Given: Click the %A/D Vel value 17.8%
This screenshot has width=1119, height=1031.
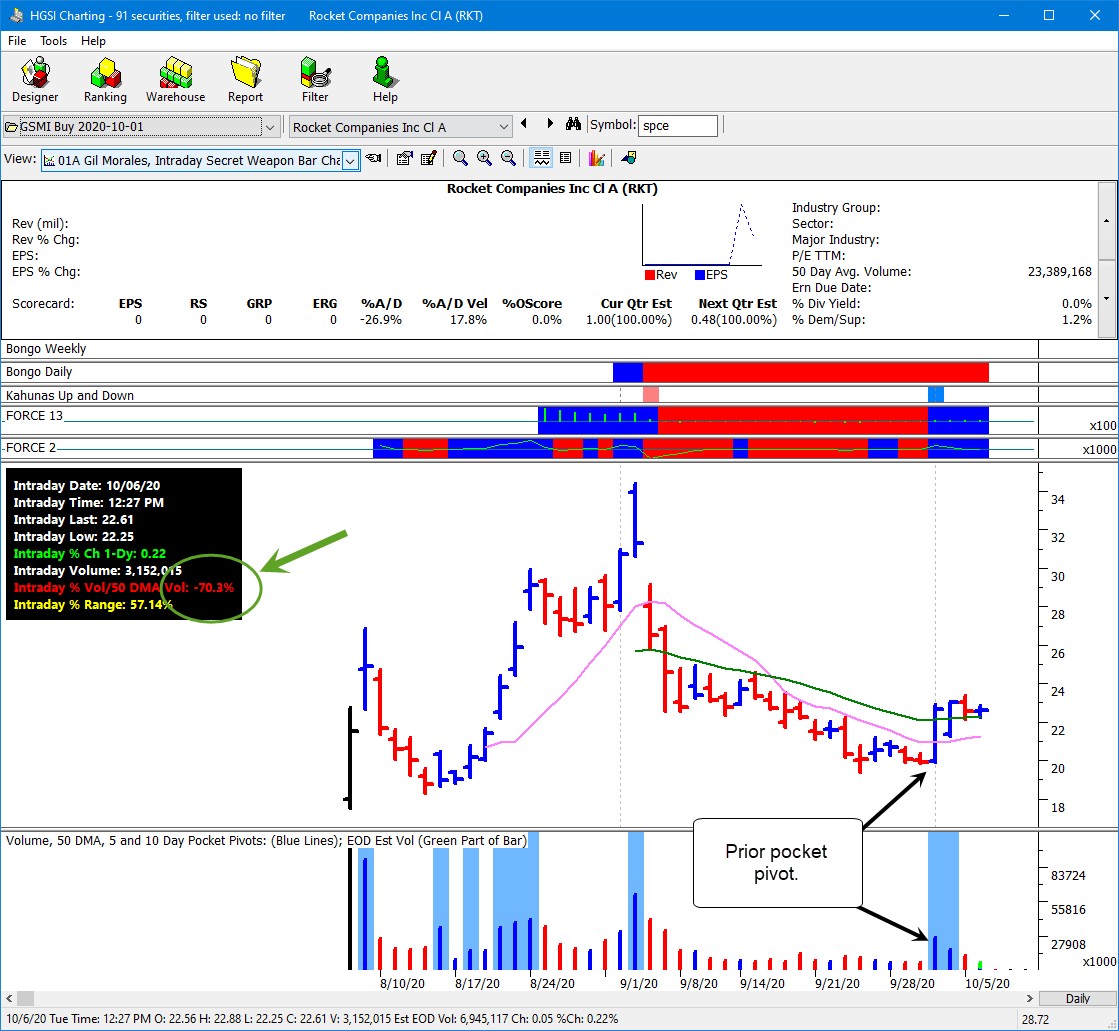Looking at the screenshot, I should coord(468,320).
